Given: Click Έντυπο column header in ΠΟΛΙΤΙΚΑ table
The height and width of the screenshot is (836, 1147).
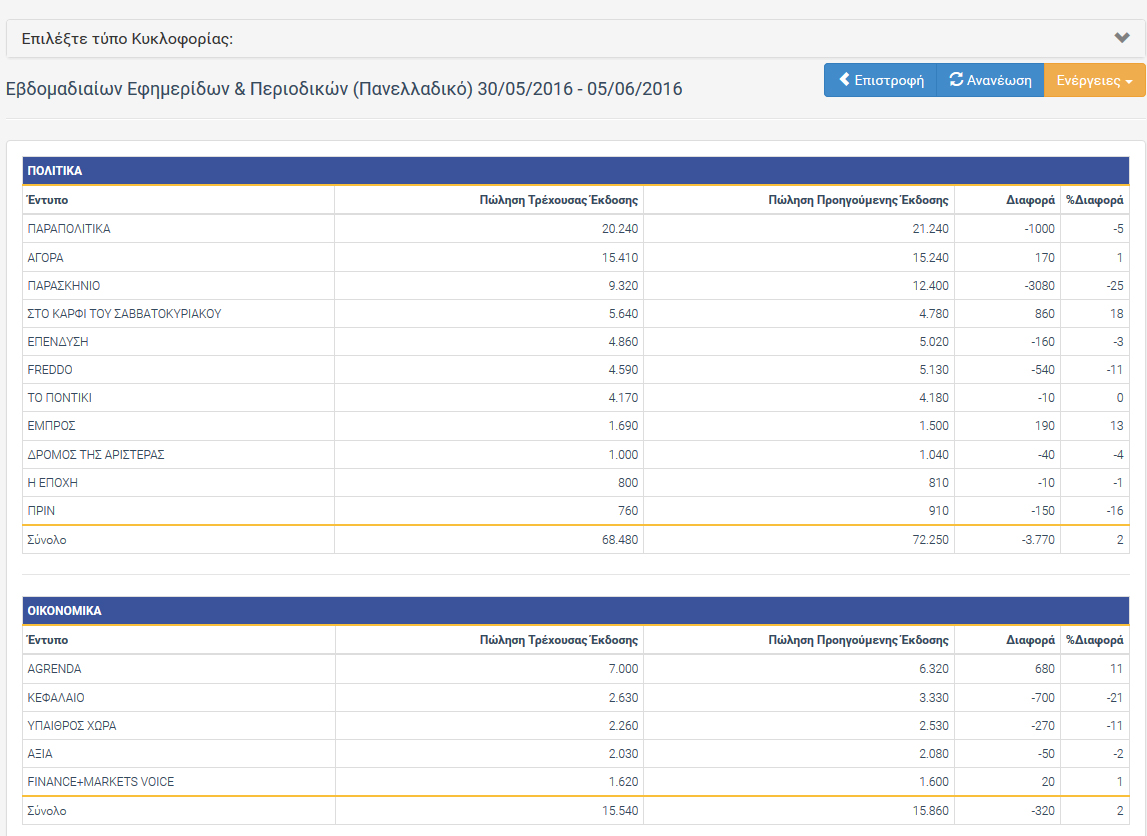Looking at the screenshot, I should click(48, 200).
